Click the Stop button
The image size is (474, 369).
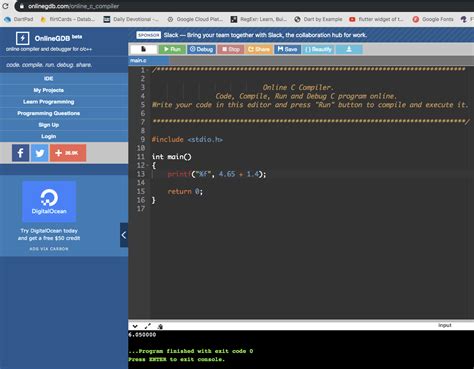click(x=231, y=49)
